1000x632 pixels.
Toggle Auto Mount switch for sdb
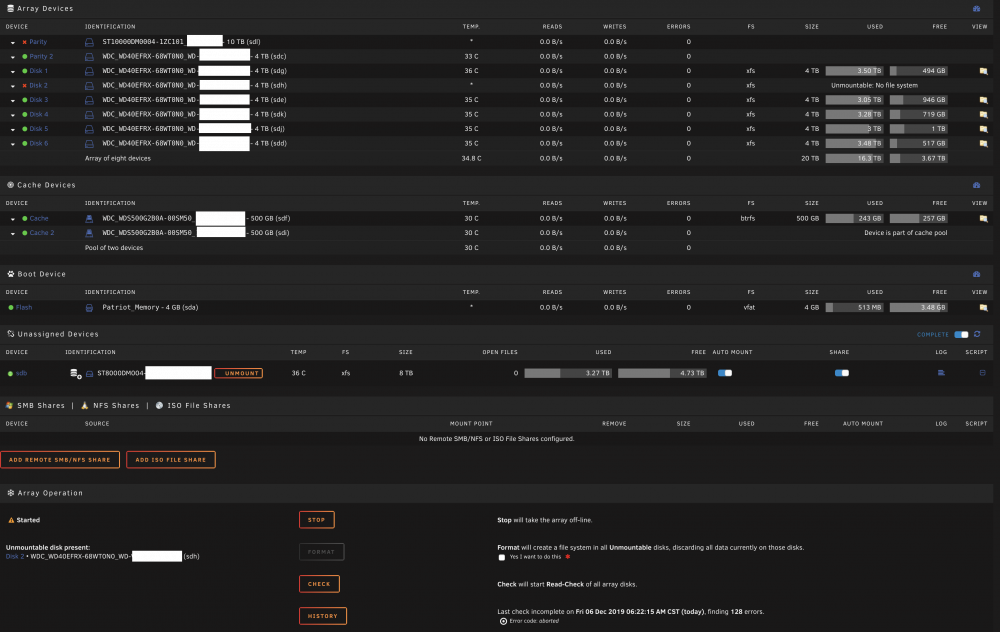pos(724,373)
